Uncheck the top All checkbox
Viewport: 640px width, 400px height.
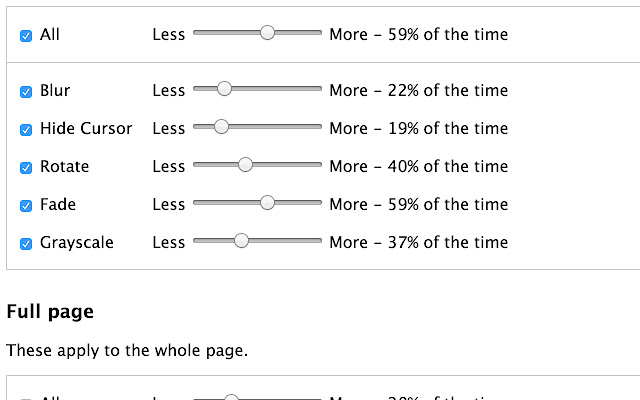[x=26, y=36]
